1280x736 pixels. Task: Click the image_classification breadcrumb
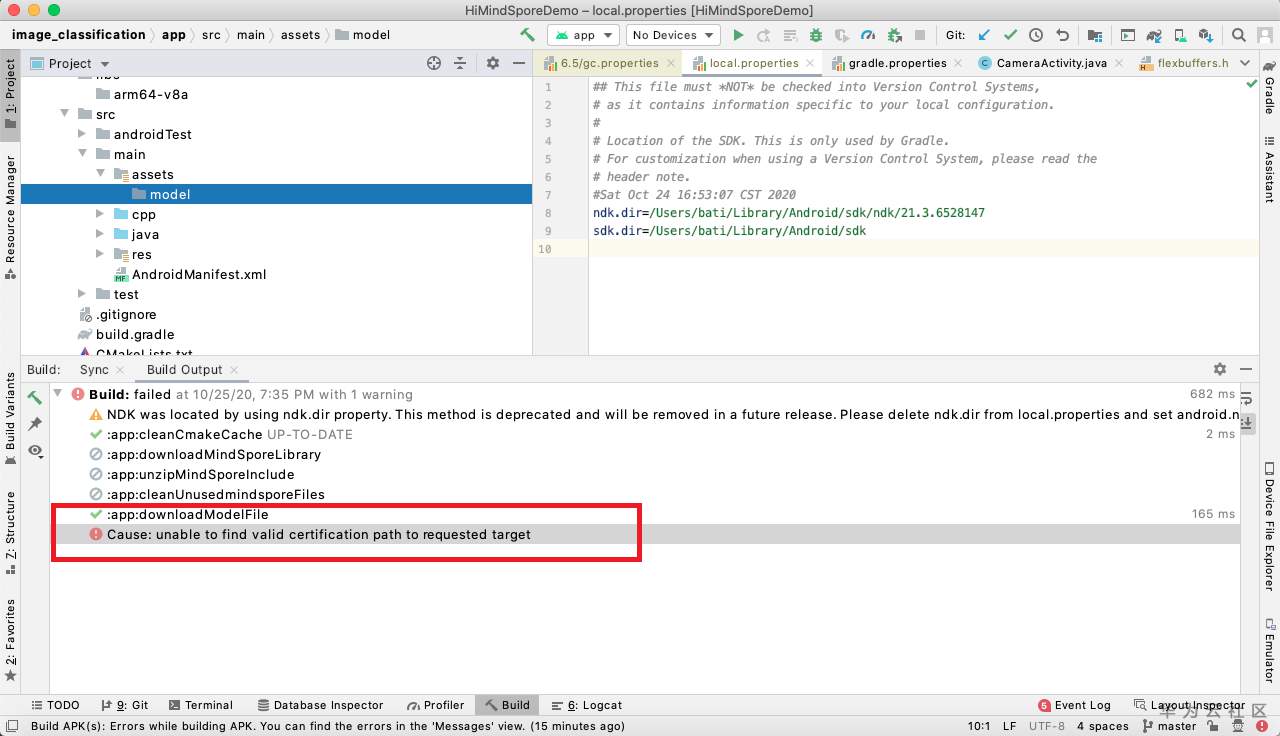(78, 34)
